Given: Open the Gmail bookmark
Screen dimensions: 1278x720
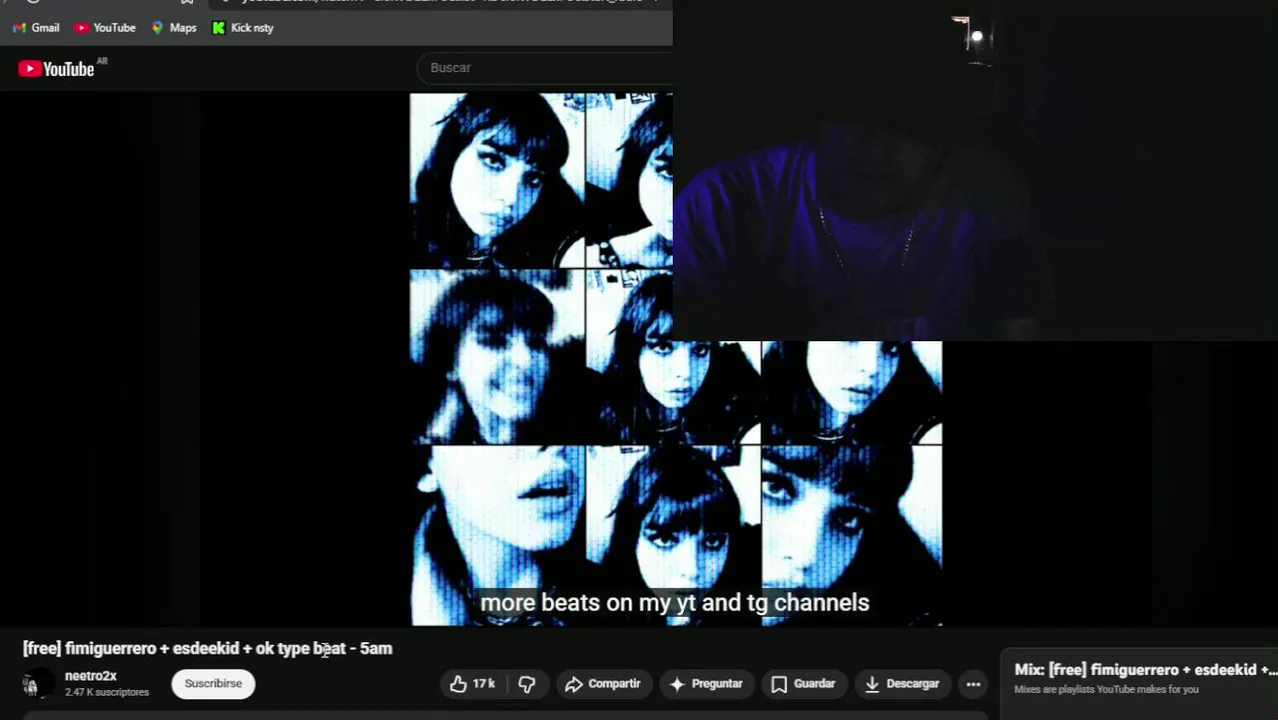Looking at the screenshot, I should click(x=36, y=28).
